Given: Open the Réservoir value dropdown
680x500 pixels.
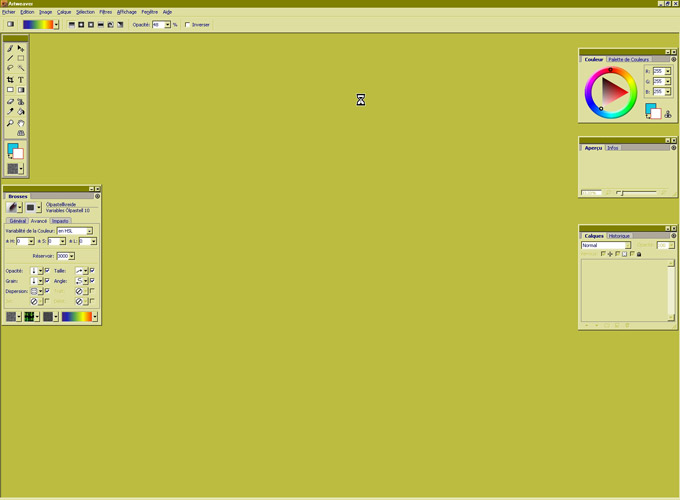Looking at the screenshot, I should tap(72, 256).
